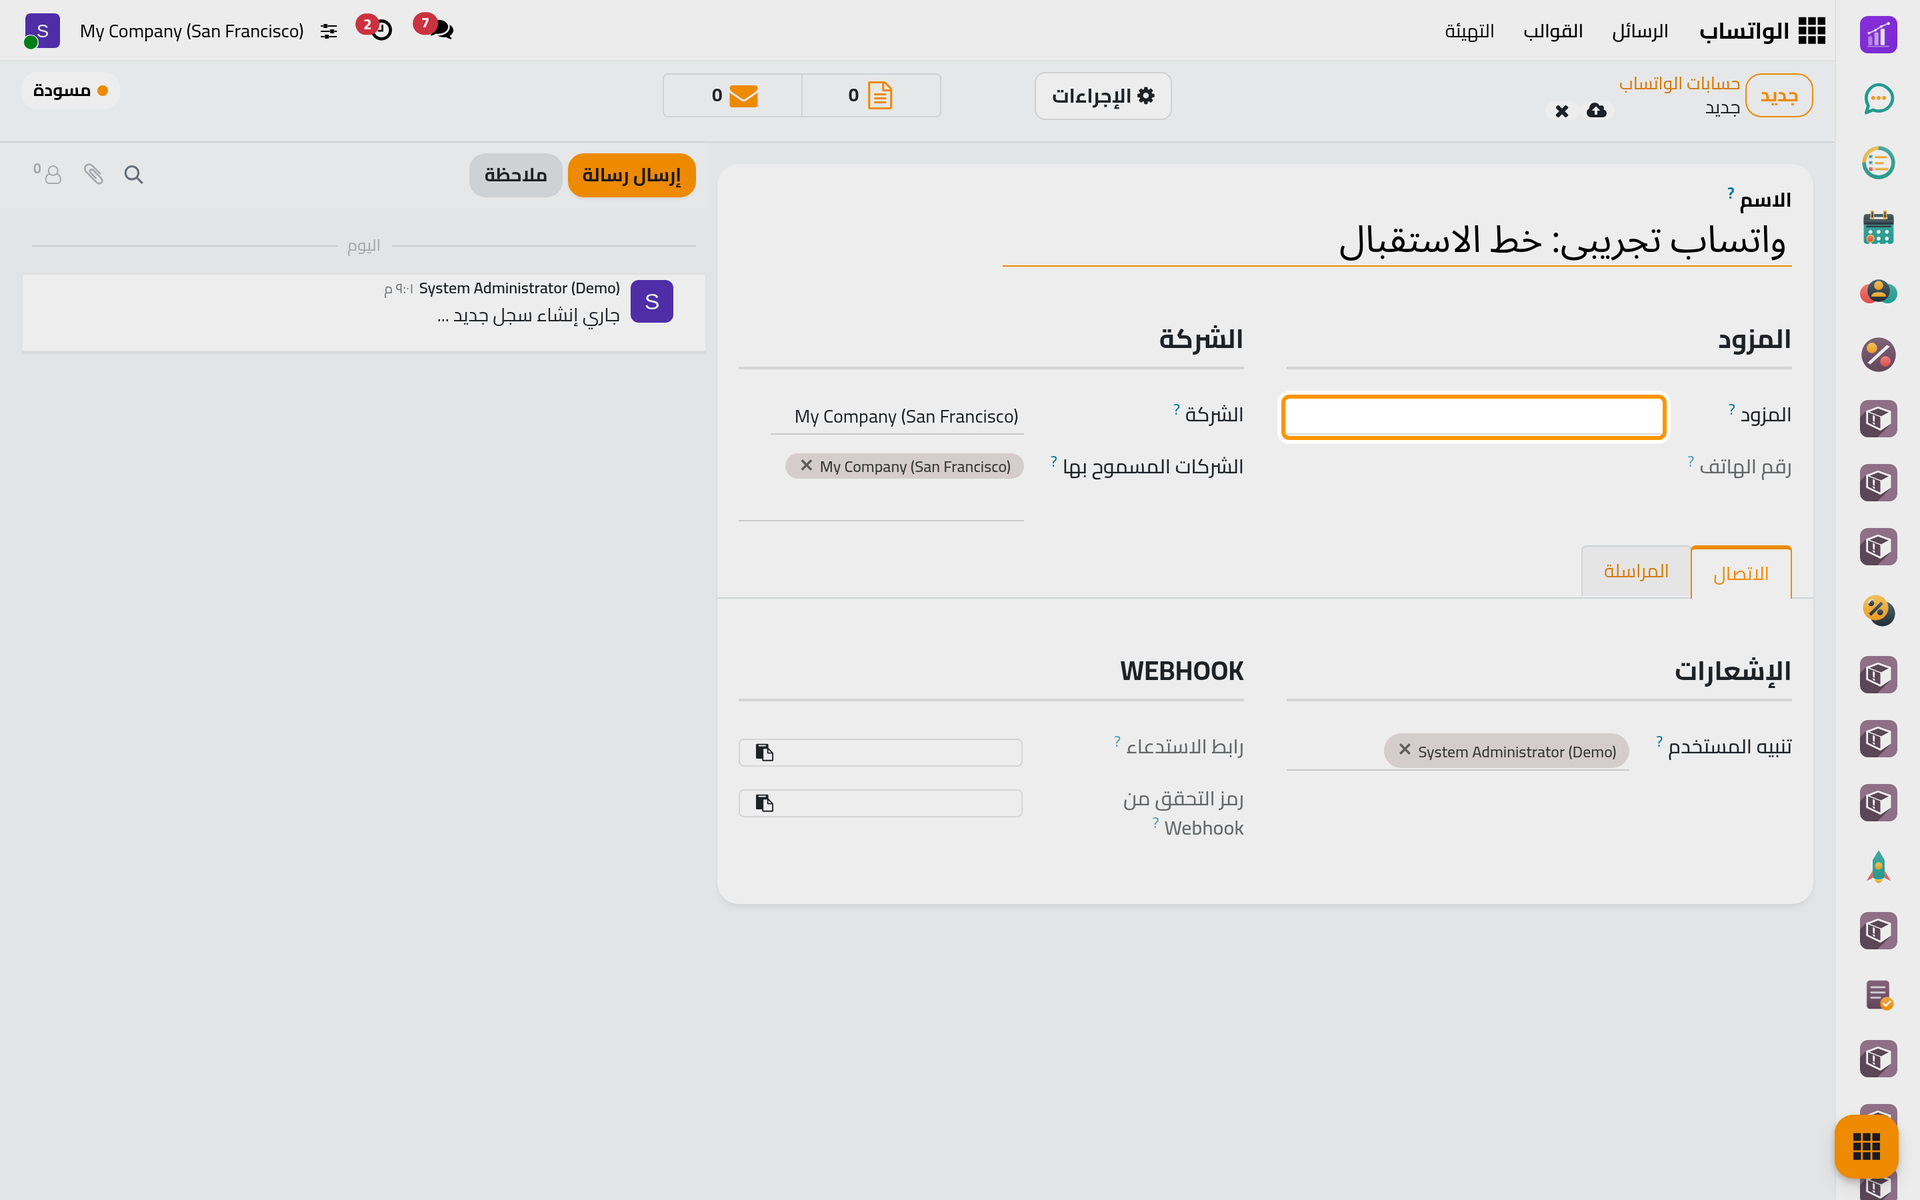Click إرسال رسالة send message button

coord(631,175)
